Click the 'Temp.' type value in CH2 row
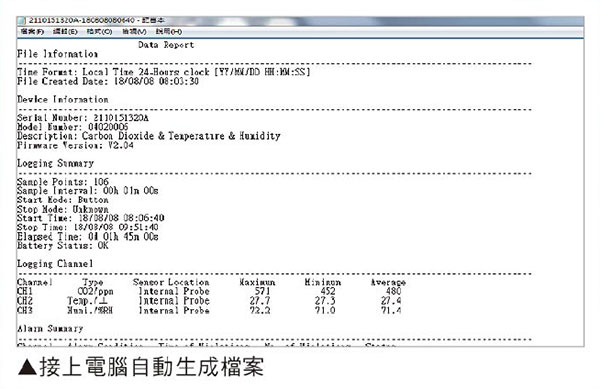This screenshot has height=389, width=600. click(88, 301)
